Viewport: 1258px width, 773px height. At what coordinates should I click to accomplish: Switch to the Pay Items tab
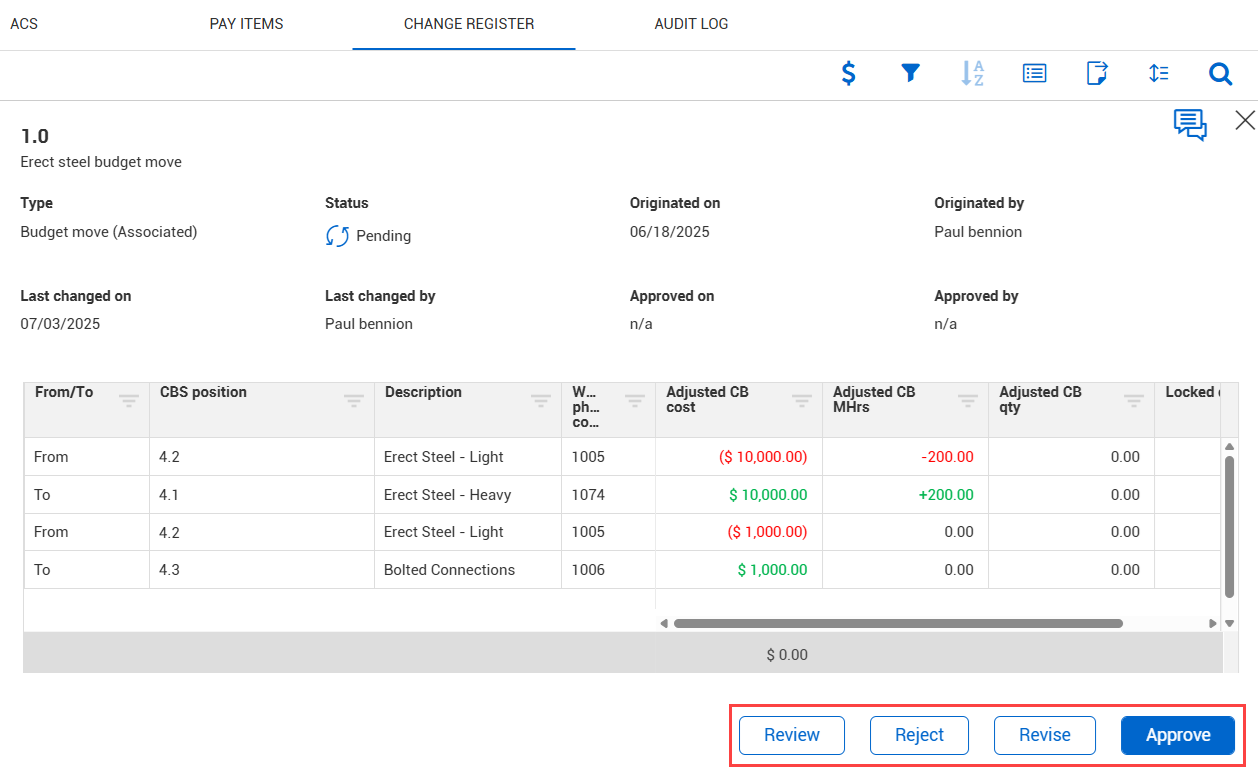[246, 24]
